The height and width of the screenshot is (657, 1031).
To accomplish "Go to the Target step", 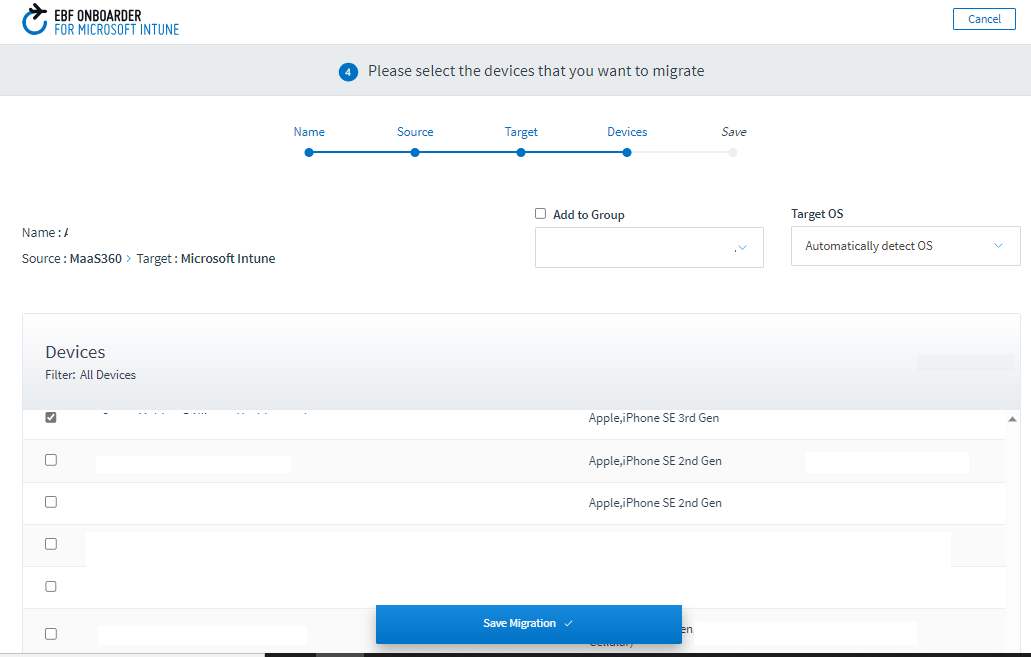I will click(x=521, y=132).
